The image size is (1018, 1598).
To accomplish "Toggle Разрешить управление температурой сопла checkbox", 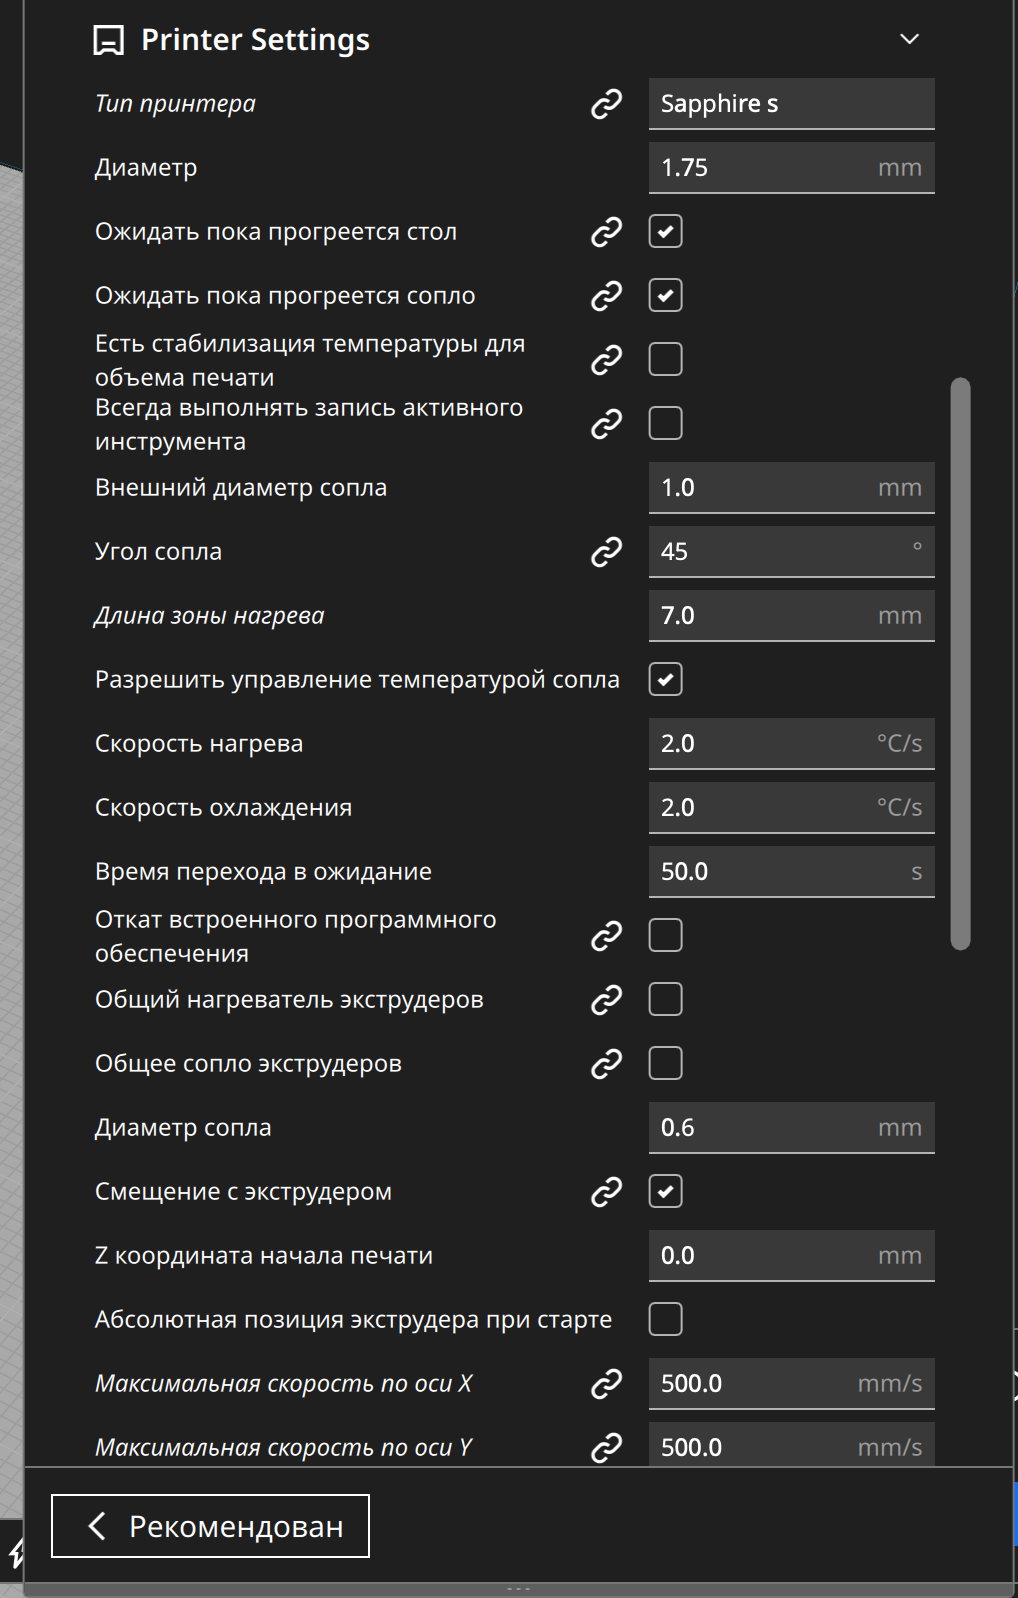I will coord(666,680).
